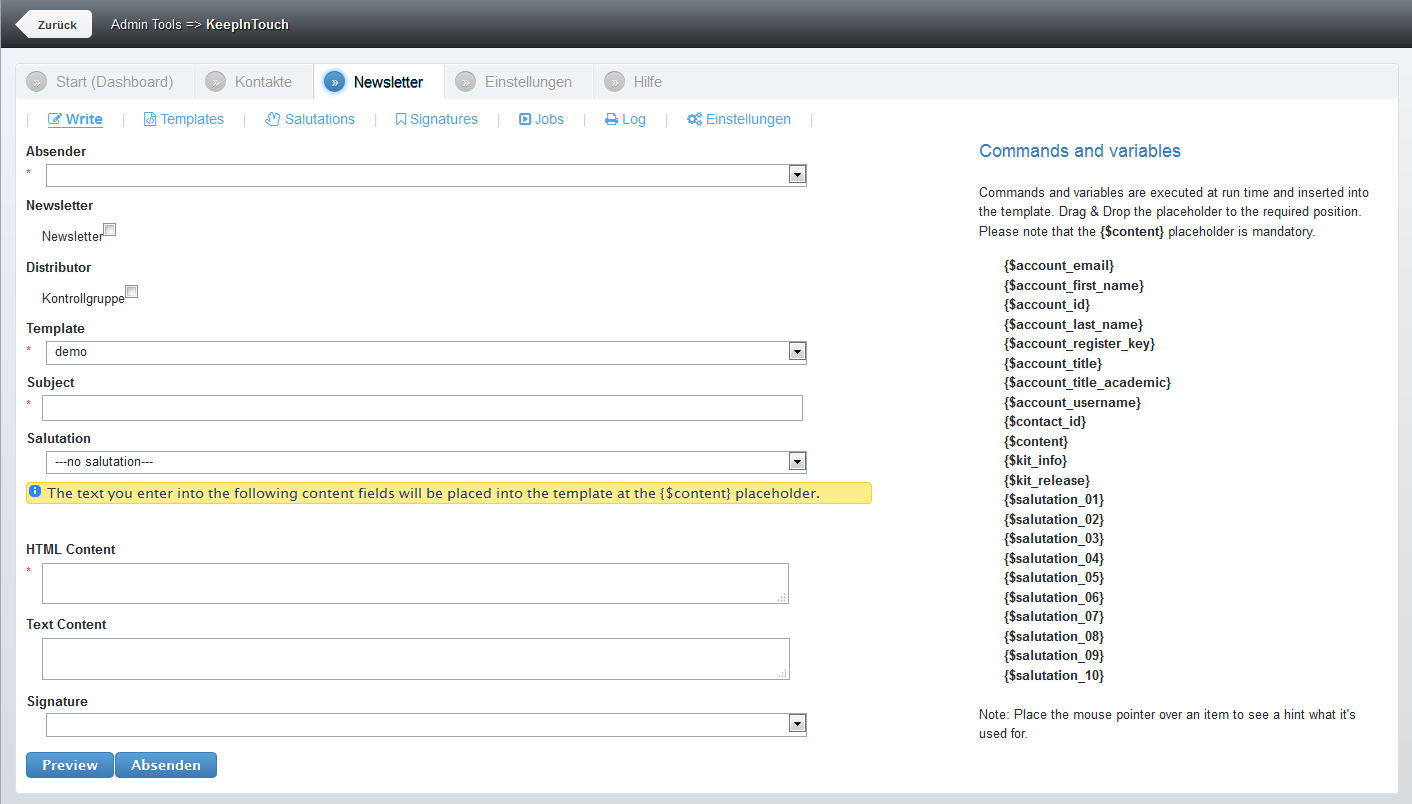This screenshot has width=1412, height=804.
Task: Open the Salutation dropdown menu
Action: point(797,462)
